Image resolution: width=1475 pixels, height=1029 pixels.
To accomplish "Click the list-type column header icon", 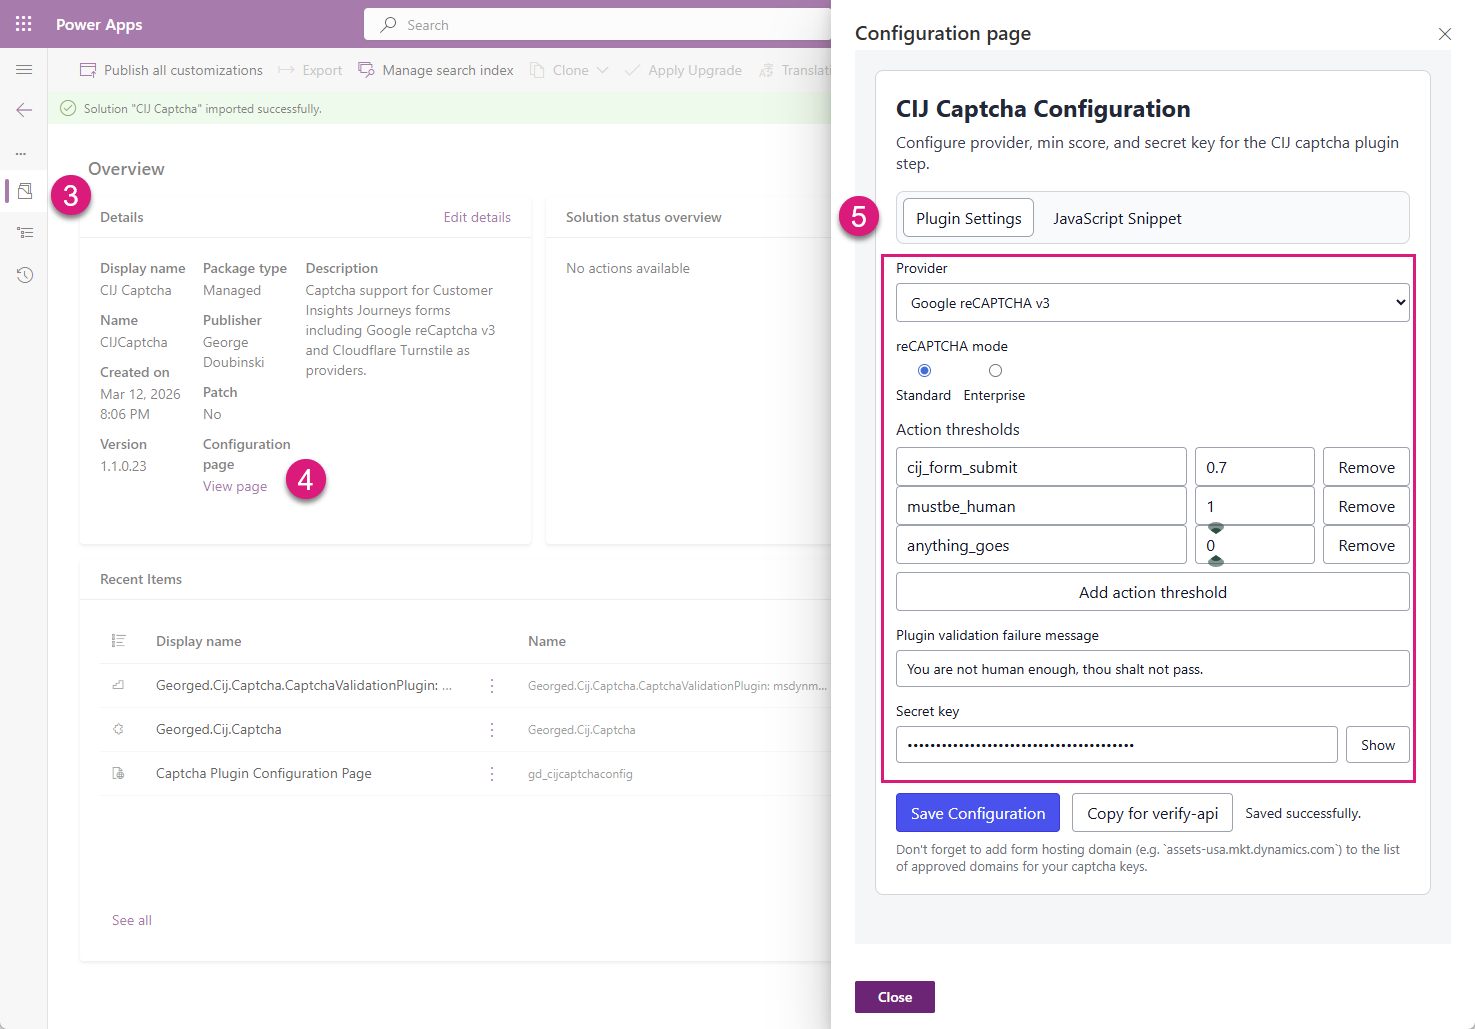I will [x=118, y=641].
